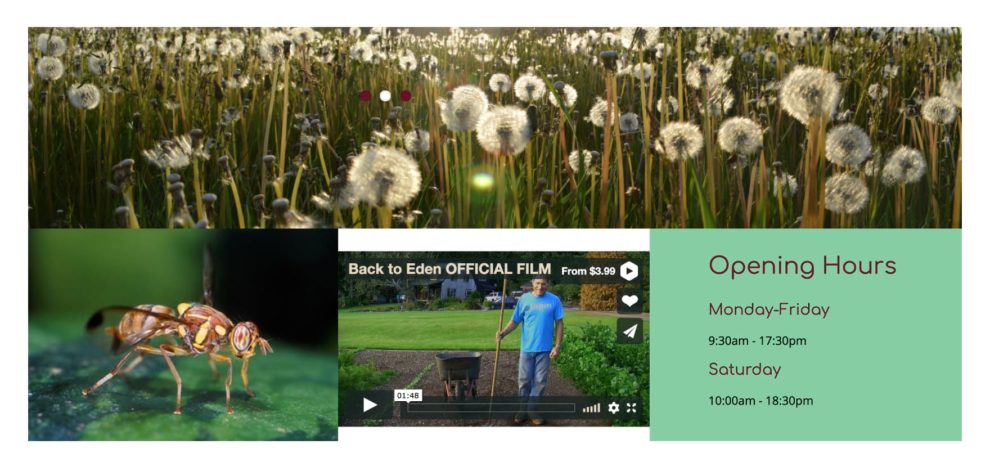Open video settings gear
990x467 pixels.
613,408
